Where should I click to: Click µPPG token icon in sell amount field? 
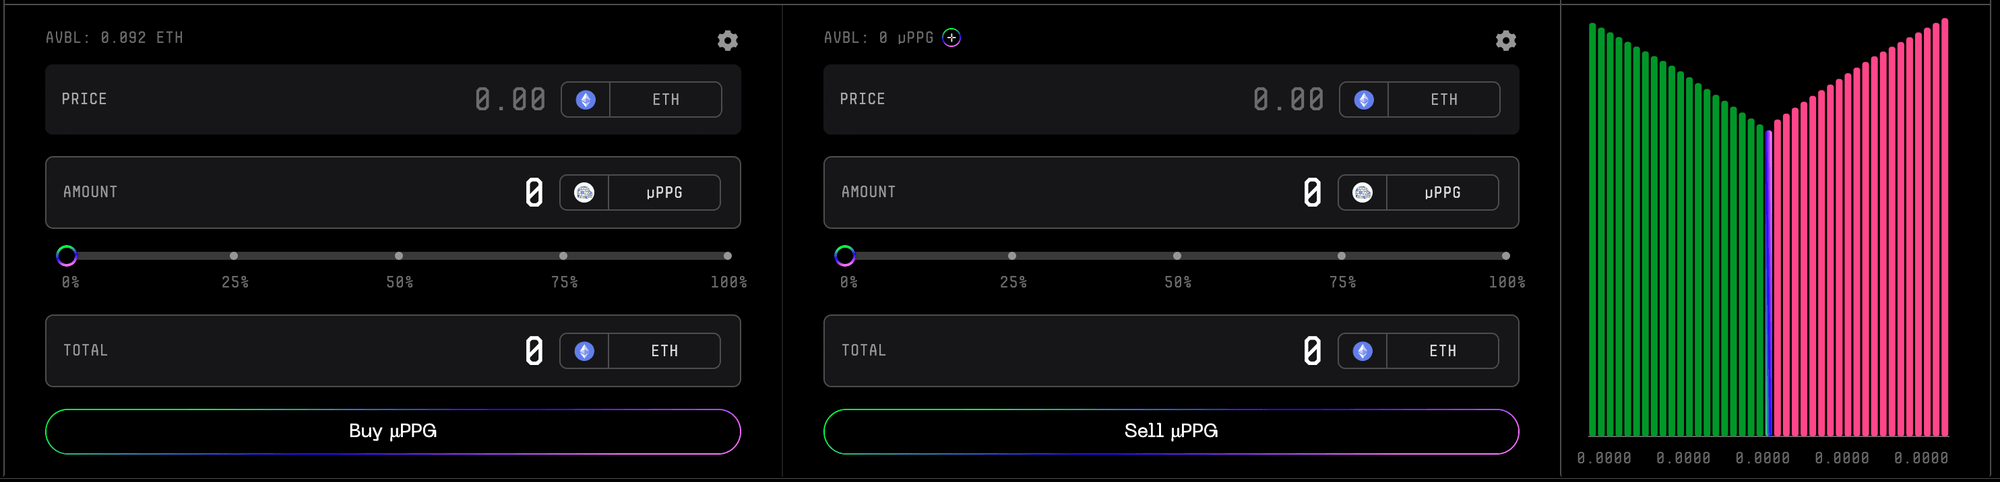point(1363,193)
